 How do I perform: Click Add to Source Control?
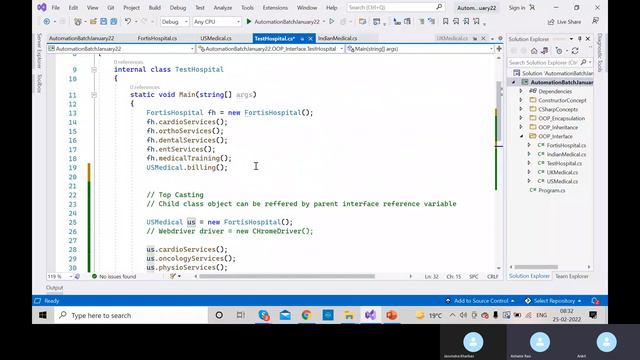pos(480,301)
